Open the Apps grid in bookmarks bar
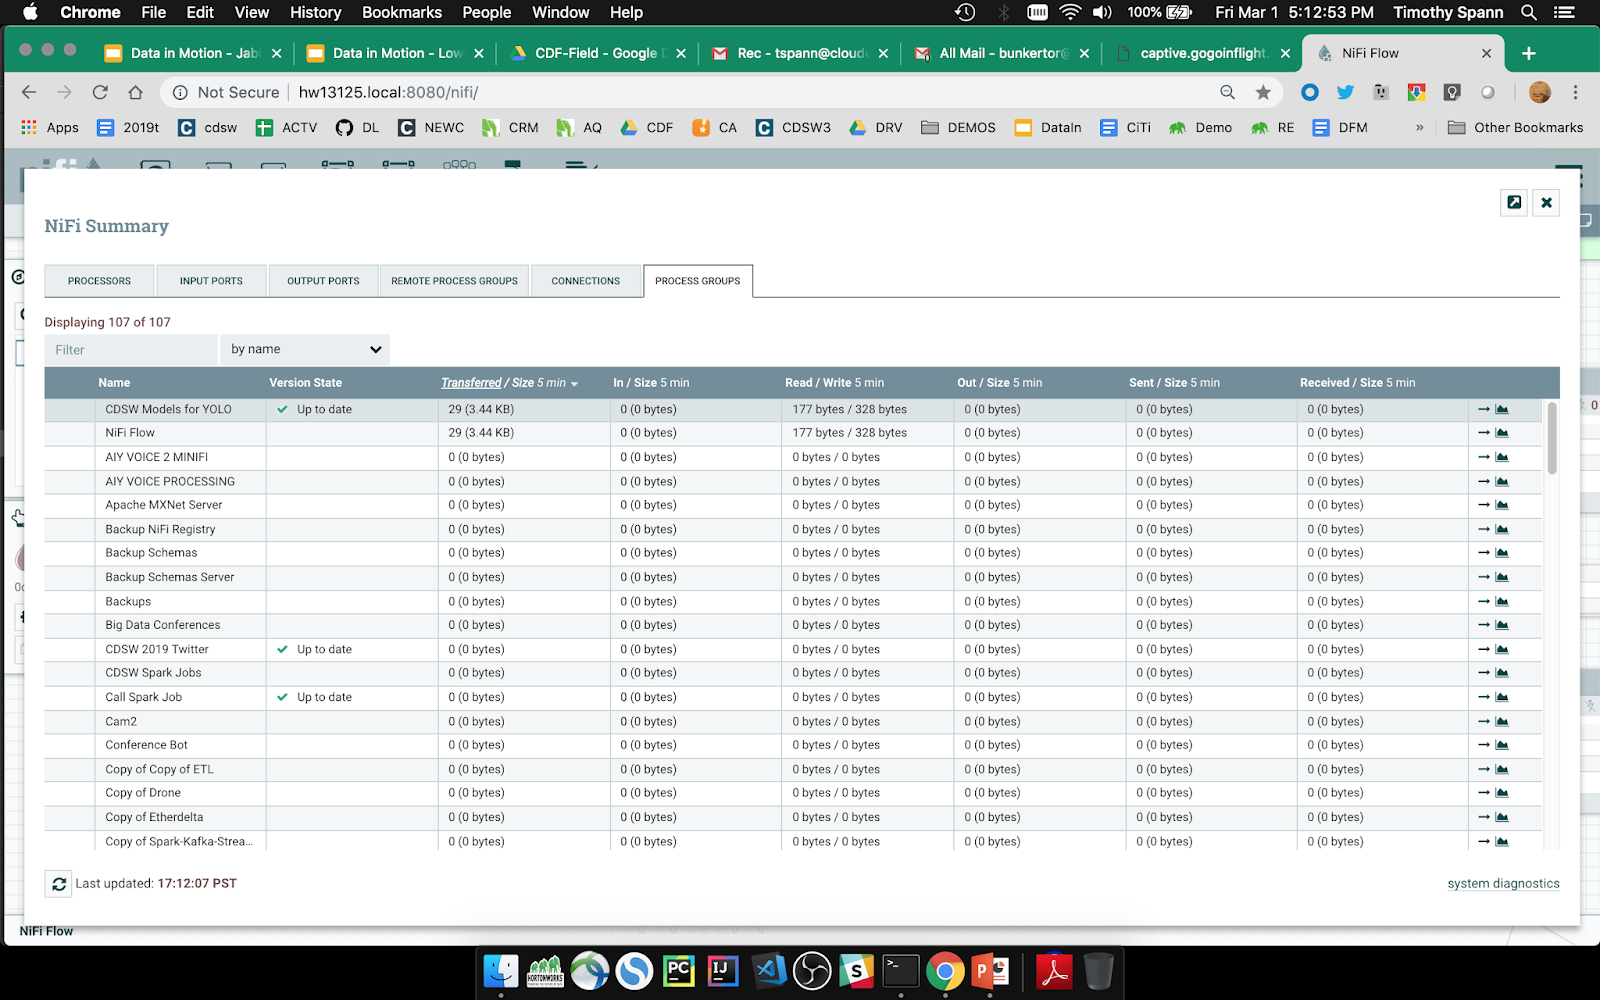This screenshot has width=1600, height=1000. pyautogui.click(x=50, y=128)
